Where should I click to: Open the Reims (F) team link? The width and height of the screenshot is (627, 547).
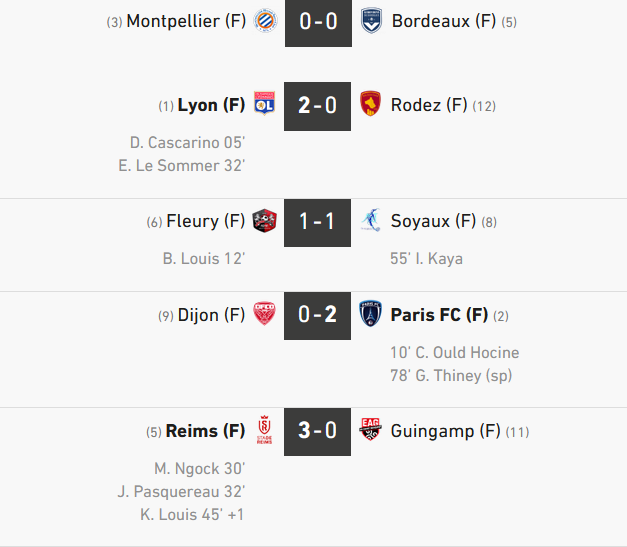click(205, 431)
